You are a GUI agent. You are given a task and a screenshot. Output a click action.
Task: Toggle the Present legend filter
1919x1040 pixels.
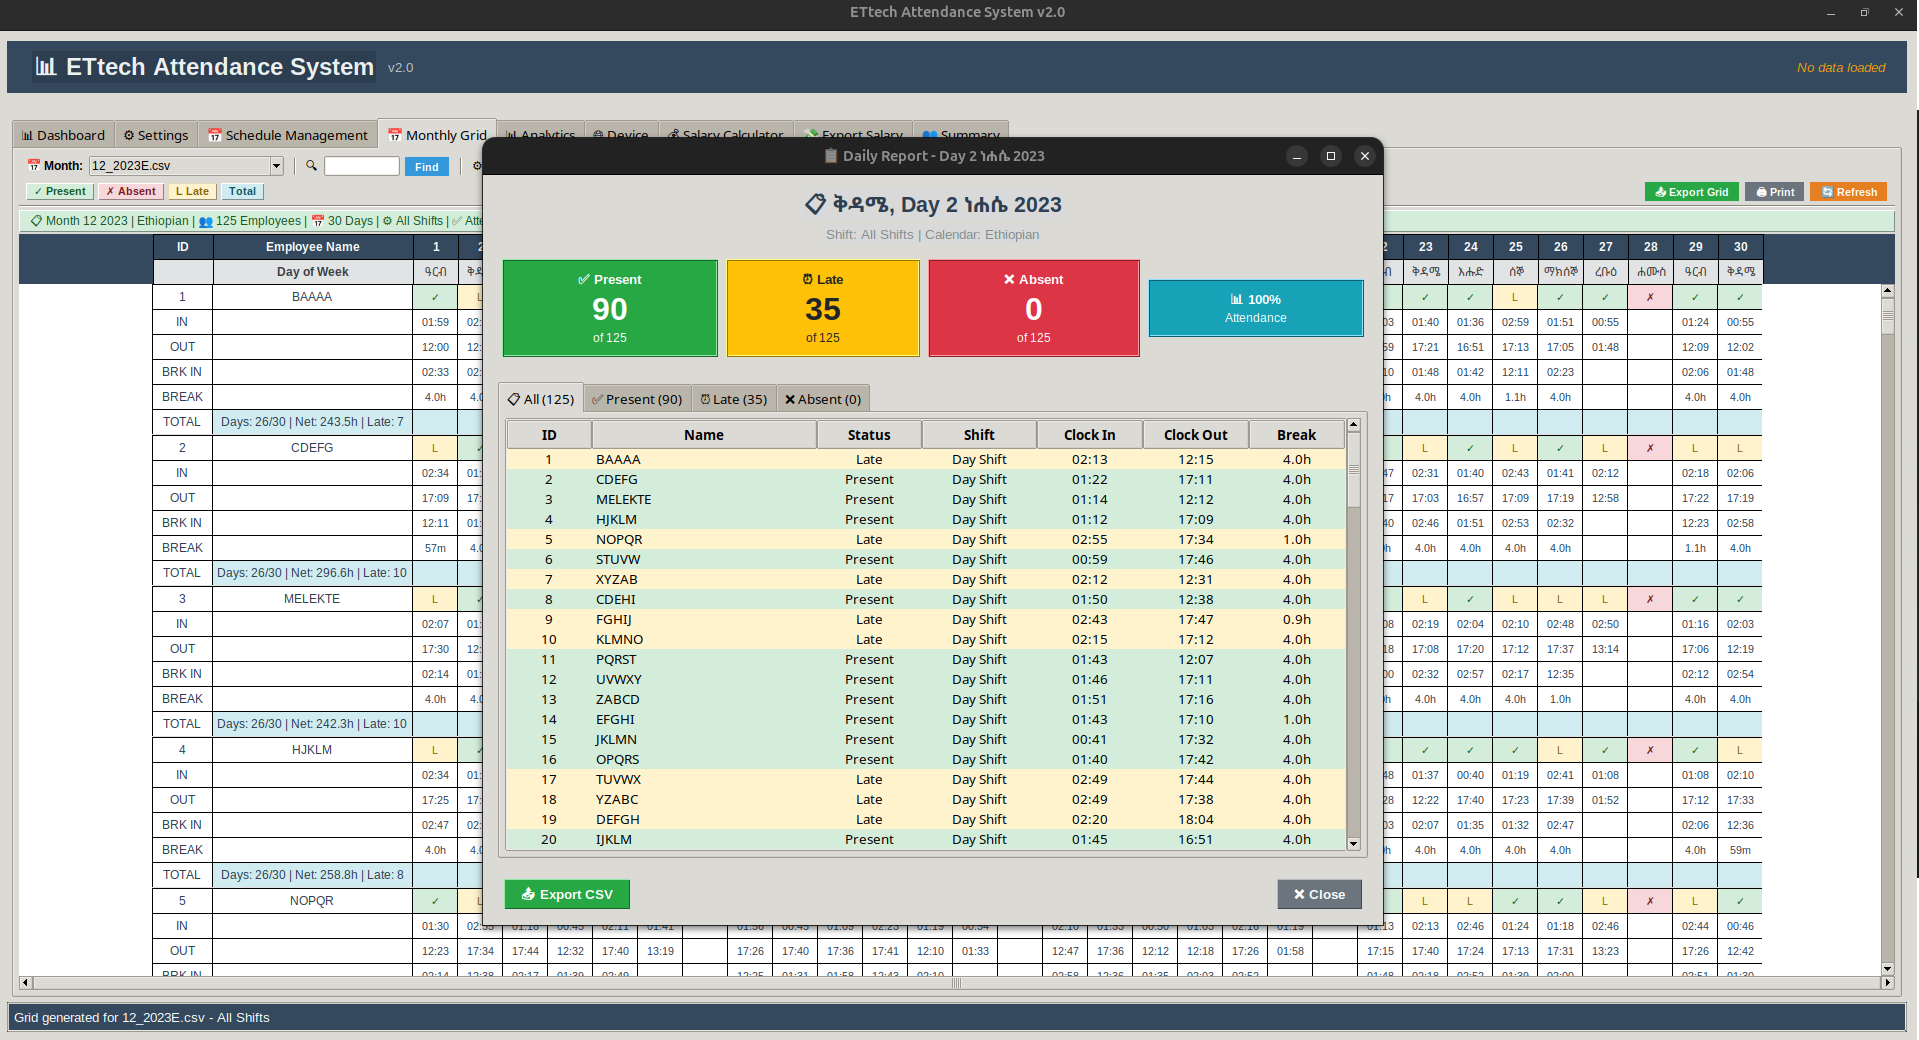coord(60,191)
